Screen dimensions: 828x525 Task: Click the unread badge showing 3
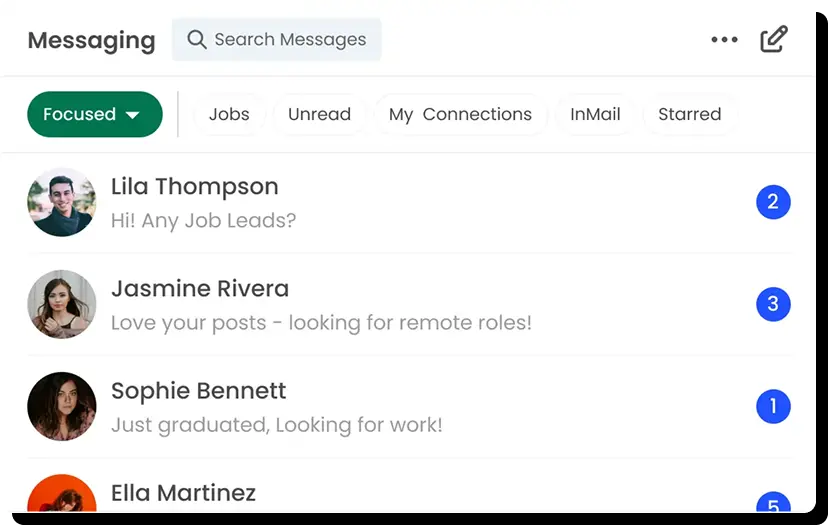click(773, 304)
